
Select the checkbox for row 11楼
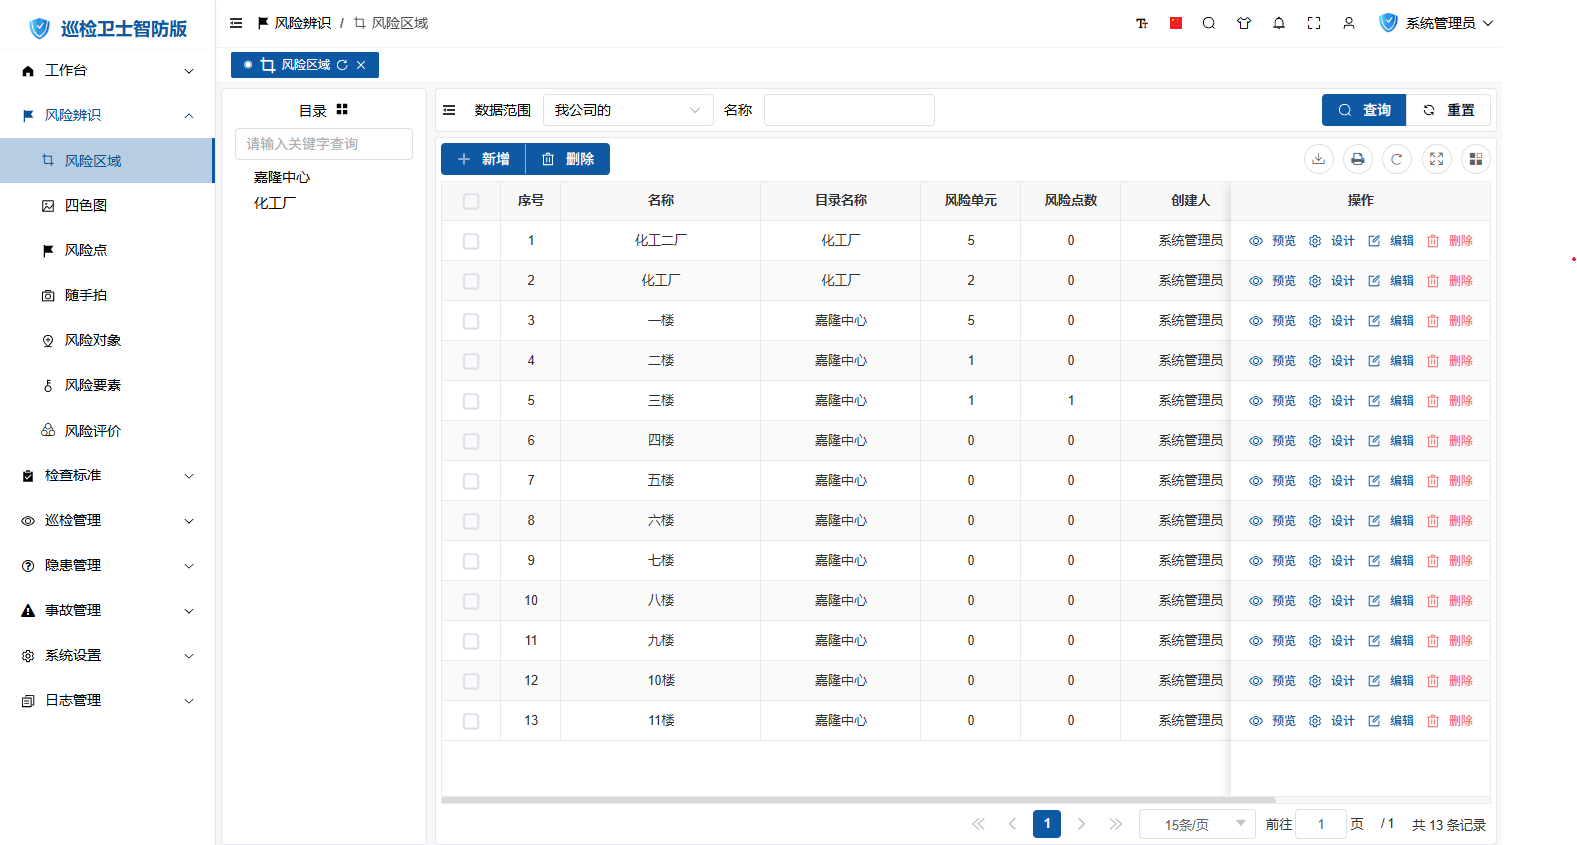click(x=471, y=721)
